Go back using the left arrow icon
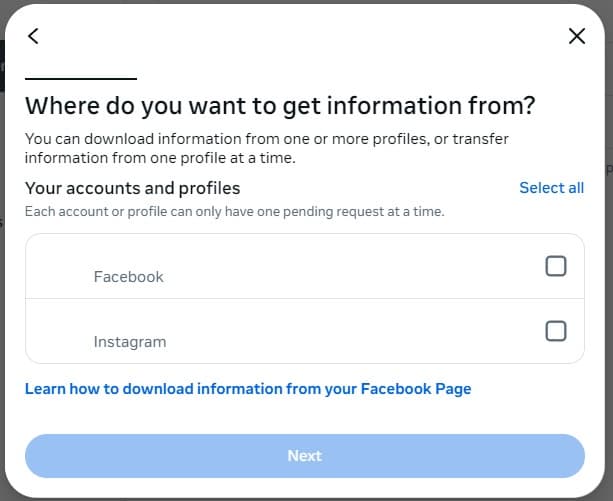This screenshot has height=501, width=613. (33, 36)
